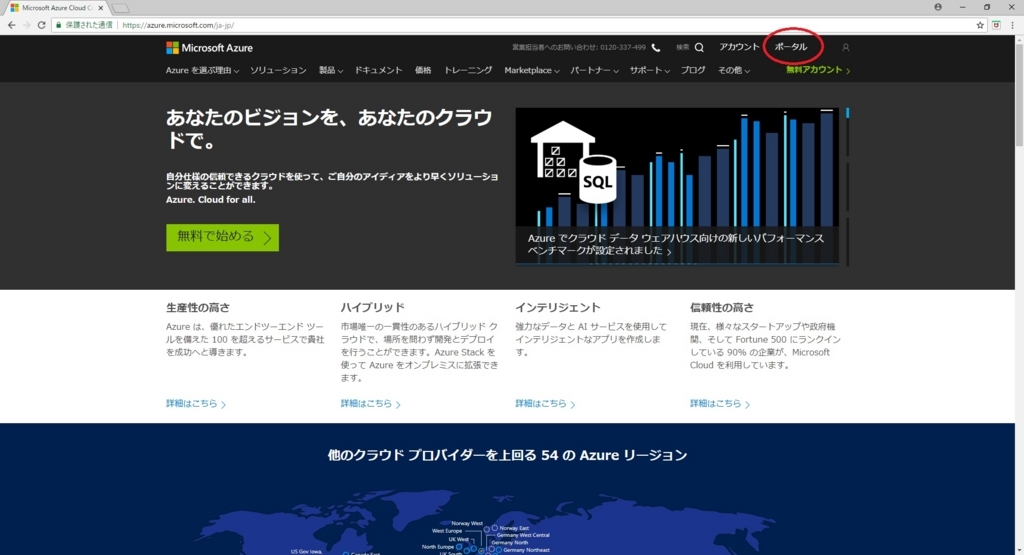
Task: Expand the 'パートナー' dropdown
Action: pyautogui.click(x=594, y=71)
